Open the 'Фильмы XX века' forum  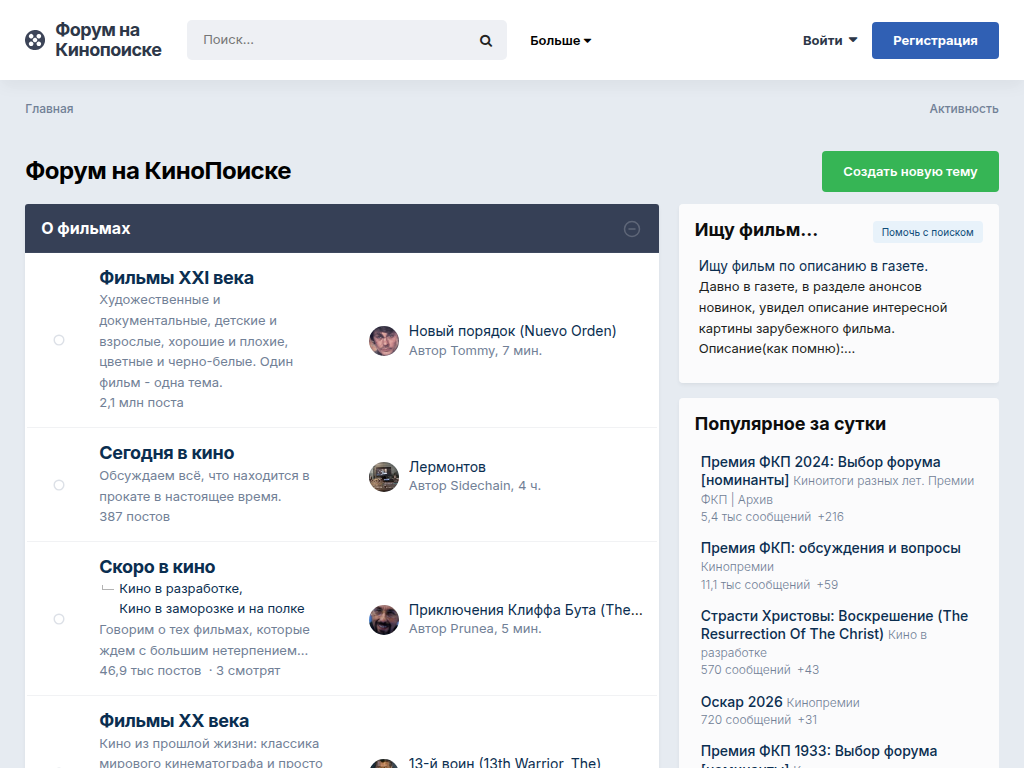(x=174, y=721)
